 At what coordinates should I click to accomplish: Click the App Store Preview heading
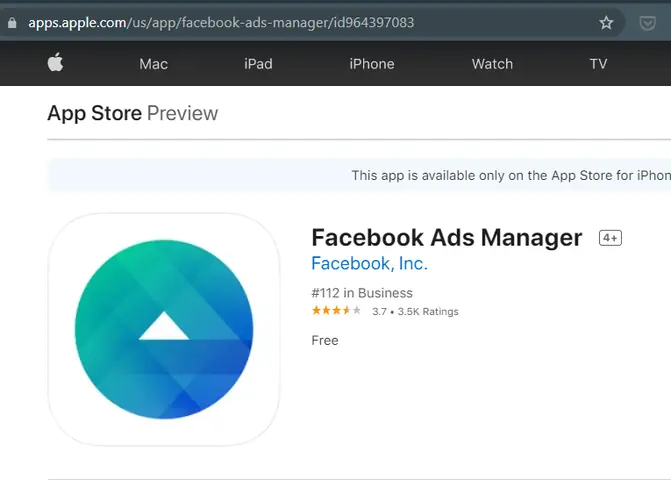tap(133, 113)
